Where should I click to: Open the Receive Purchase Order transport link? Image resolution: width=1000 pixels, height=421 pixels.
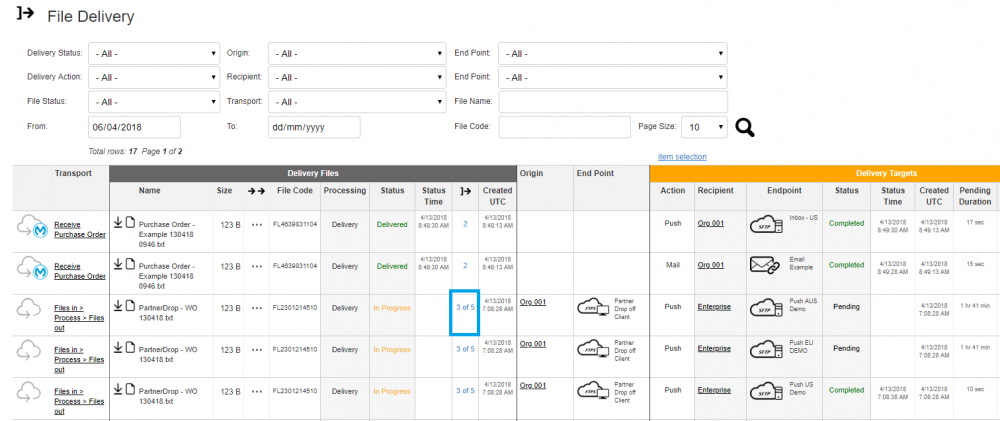pyautogui.click(x=80, y=229)
